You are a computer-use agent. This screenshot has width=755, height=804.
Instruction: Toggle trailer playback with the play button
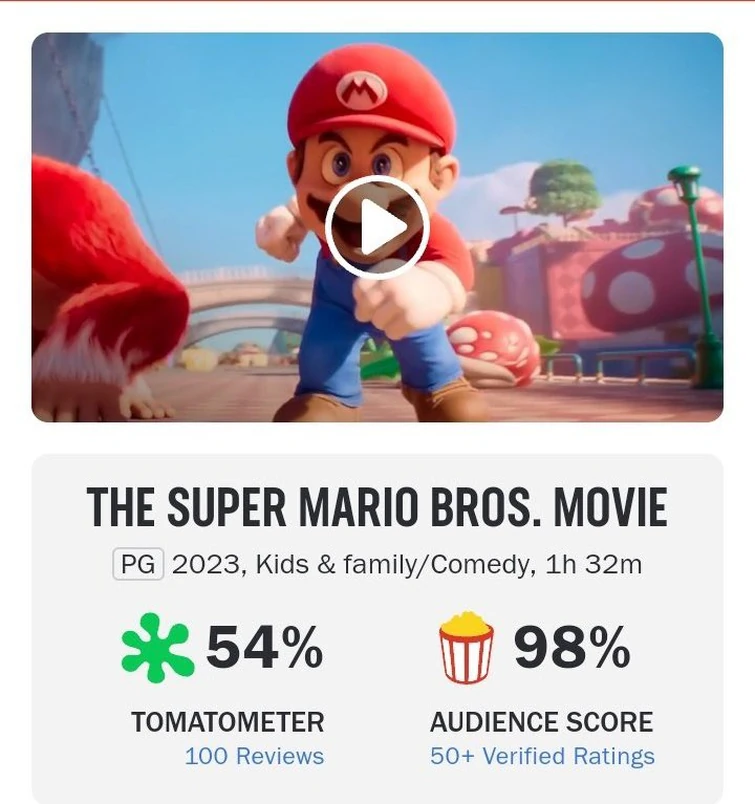click(377, 228)
